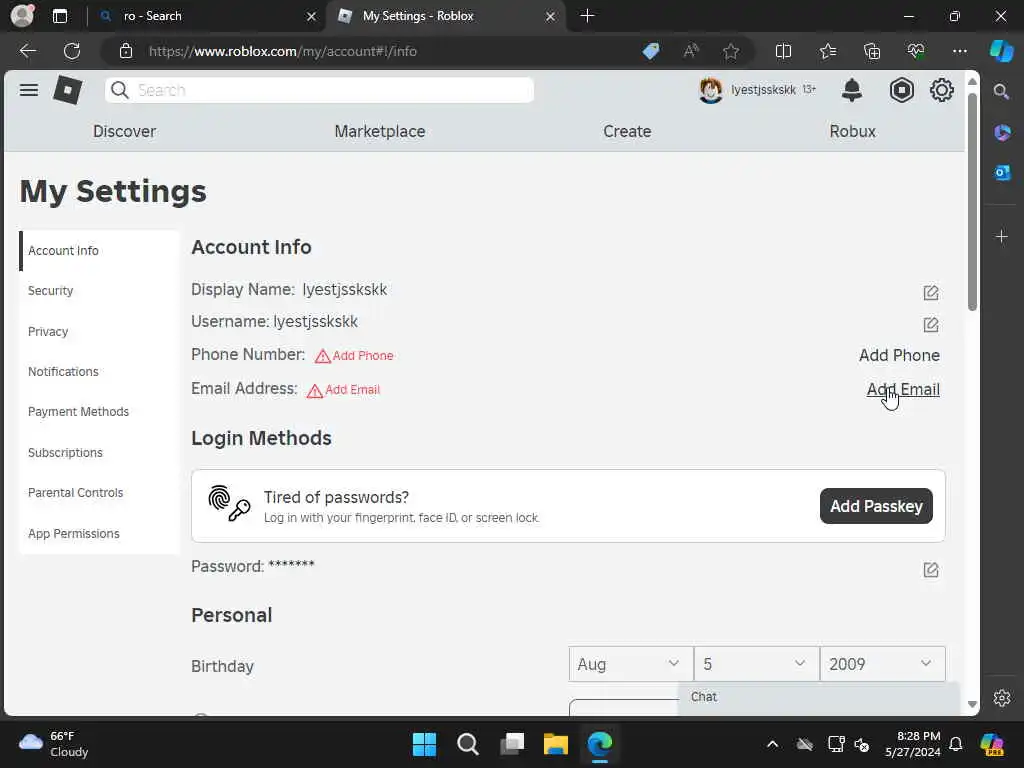Focus the Roblox search field

319,90
